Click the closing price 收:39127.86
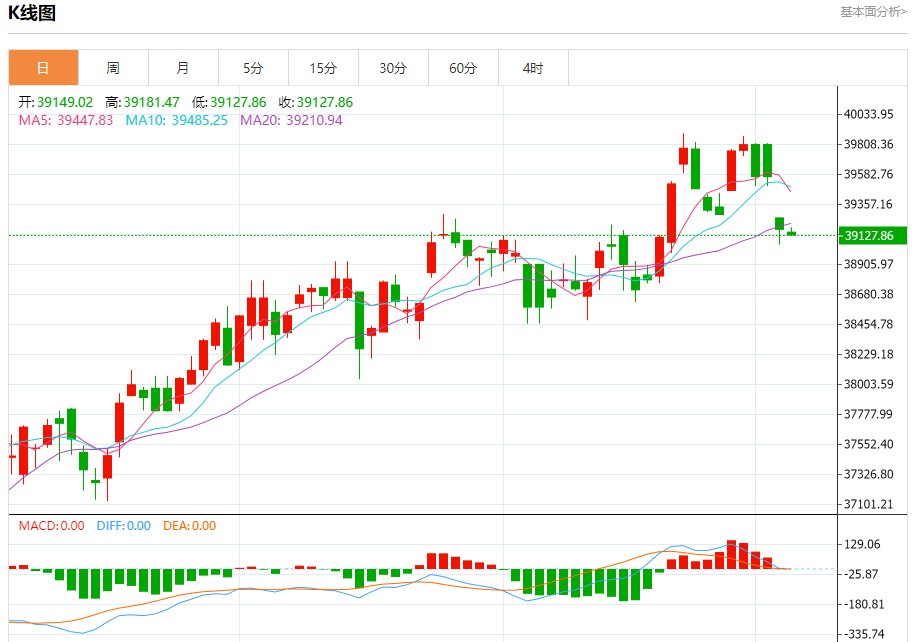Screen dimensions: 918x642 click(x=316, y=102)
